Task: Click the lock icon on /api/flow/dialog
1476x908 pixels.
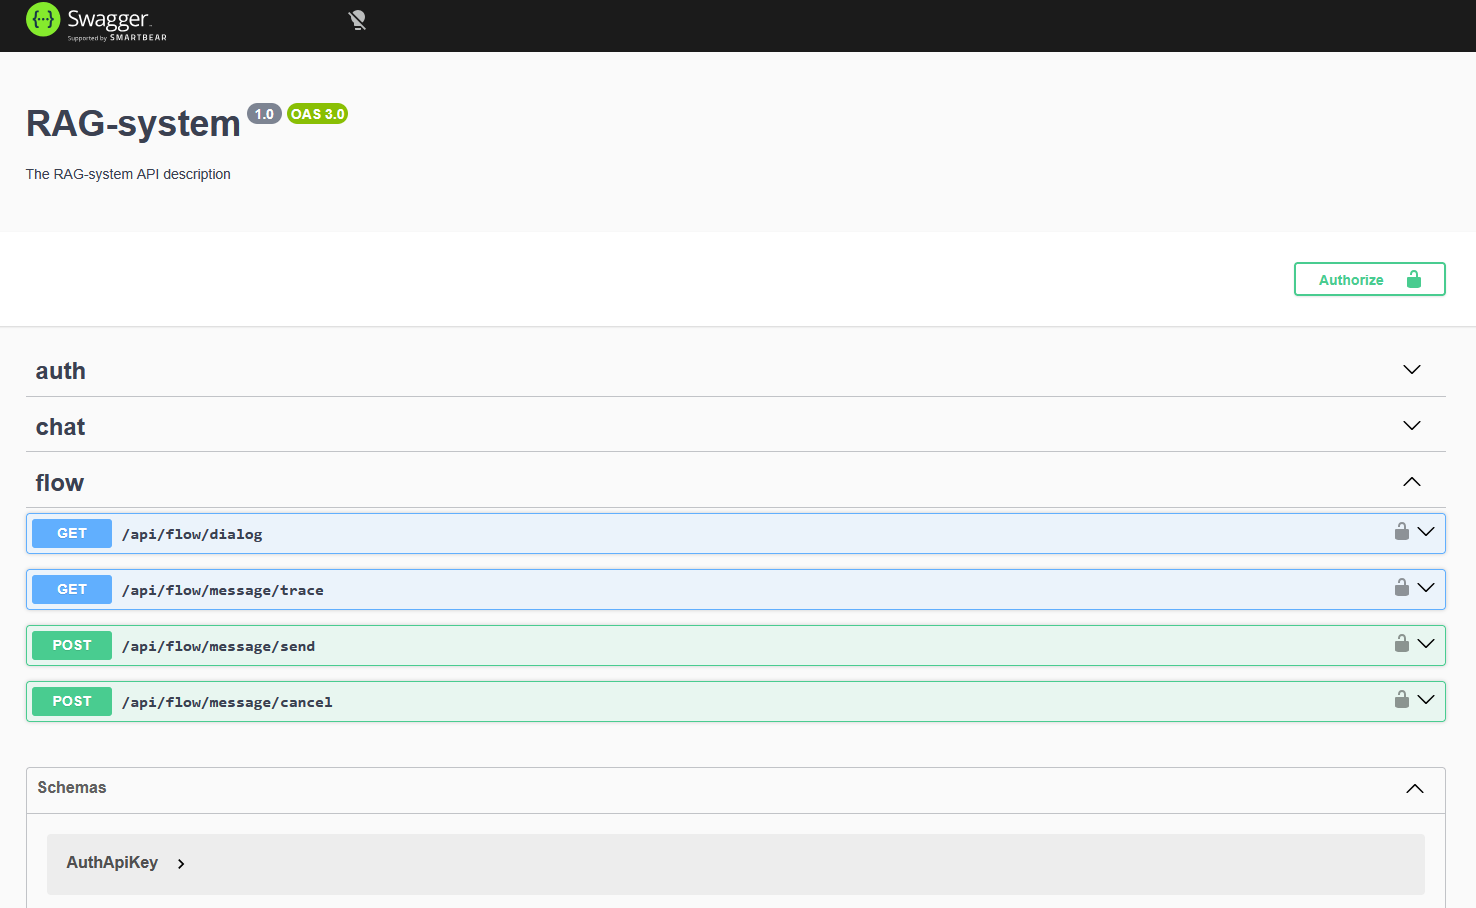Action: [x=1401, y=532]
